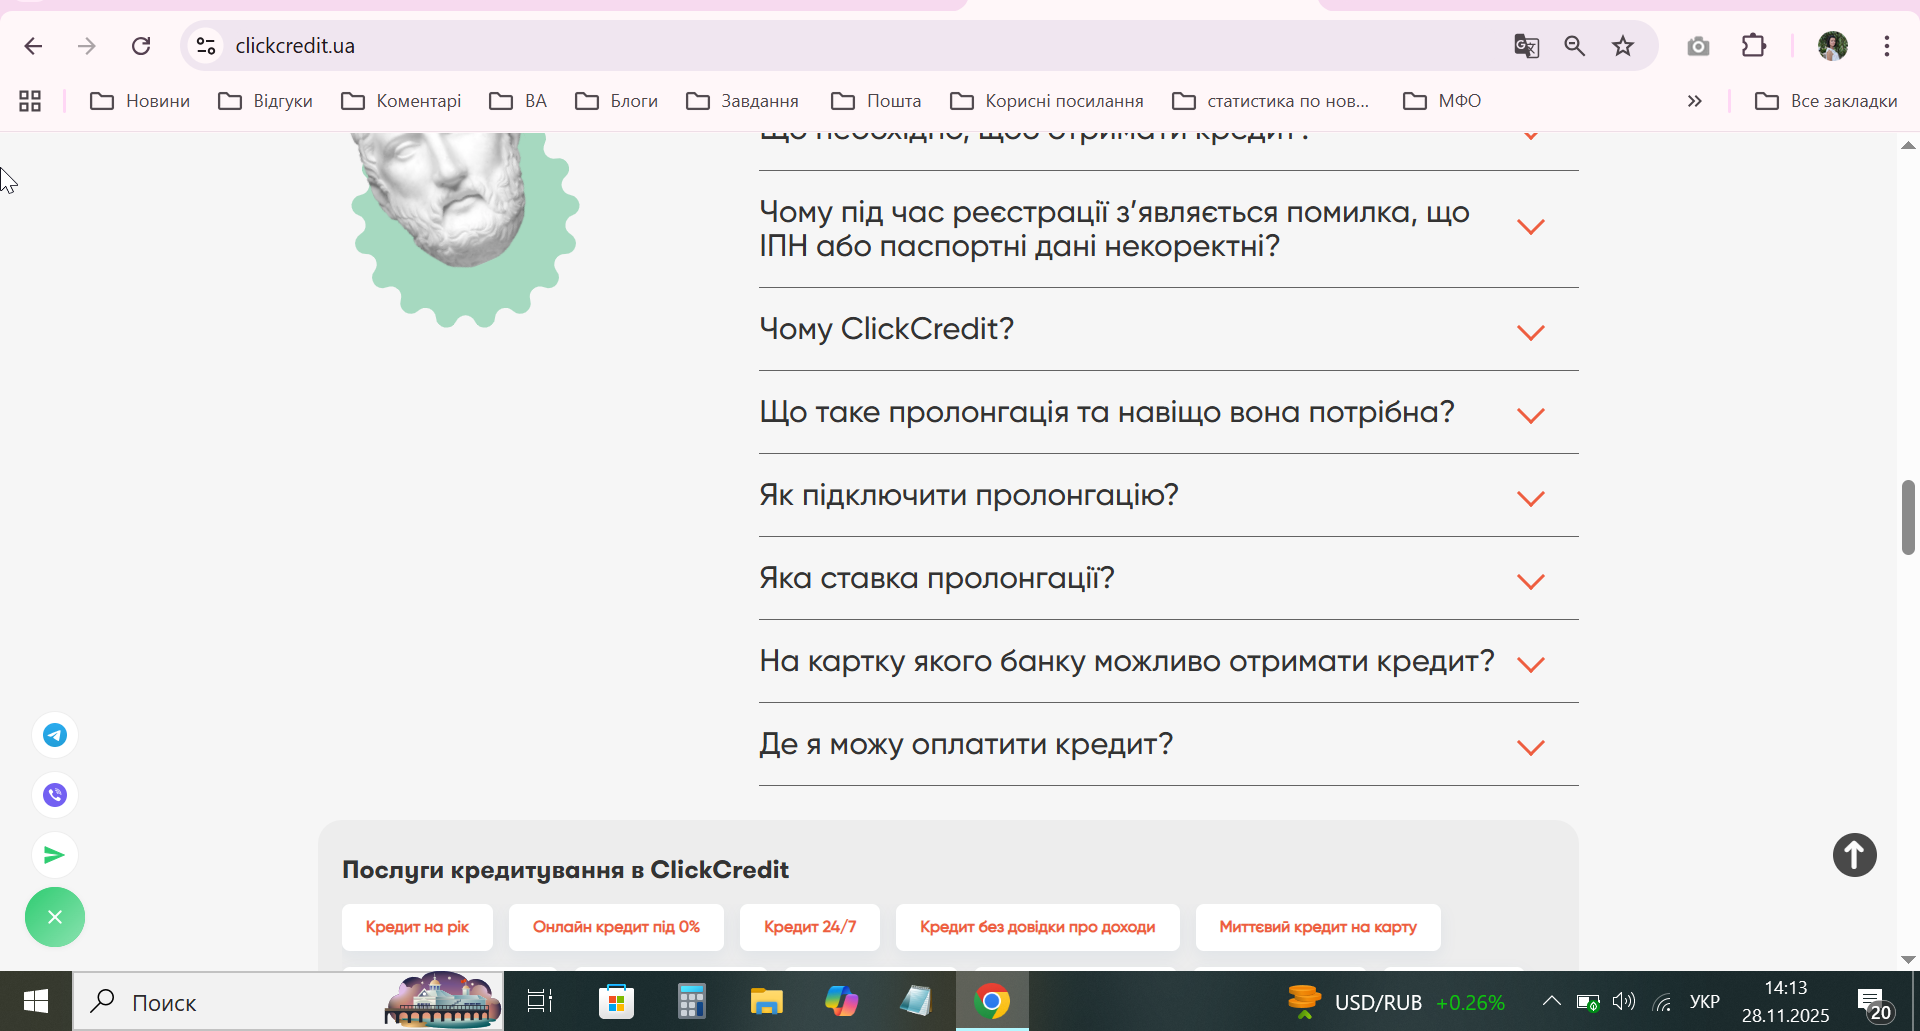Bookmark this page with the star

click(x=1623, y=46)
